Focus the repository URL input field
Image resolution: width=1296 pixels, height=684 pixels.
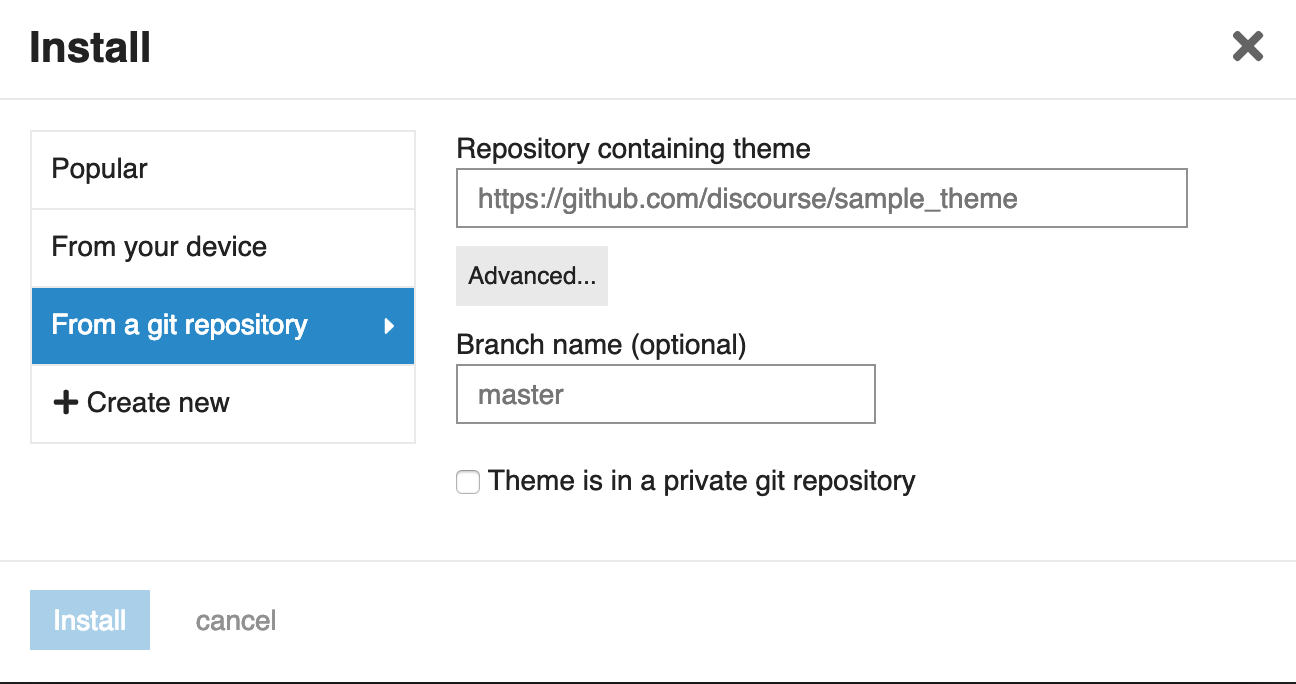pos(820,198)
